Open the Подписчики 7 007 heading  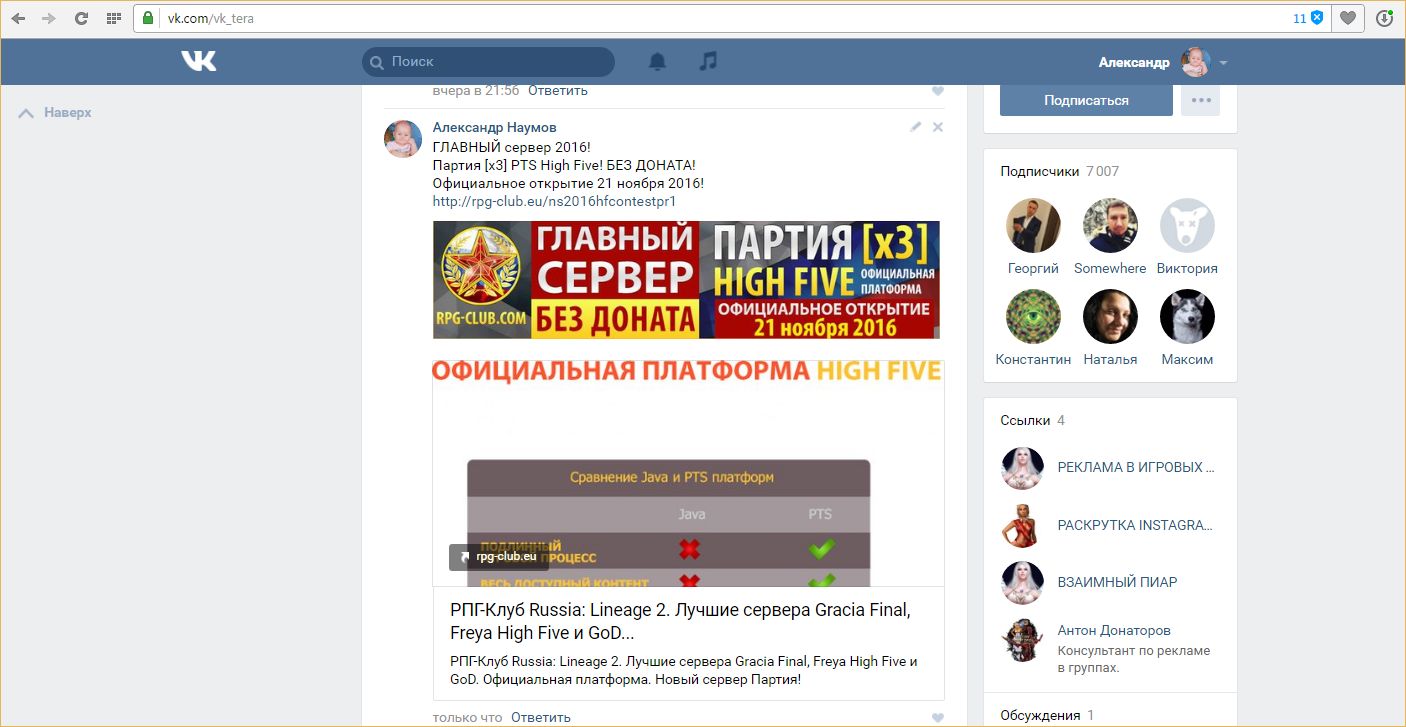[x=1060, y=171]
